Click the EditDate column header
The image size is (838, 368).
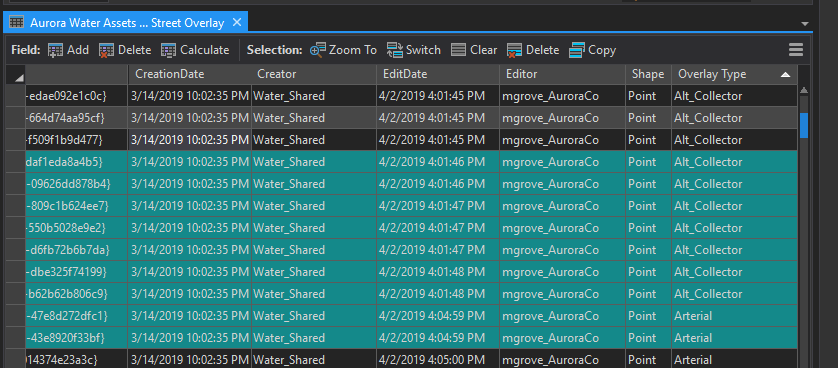tap(438, 75)
